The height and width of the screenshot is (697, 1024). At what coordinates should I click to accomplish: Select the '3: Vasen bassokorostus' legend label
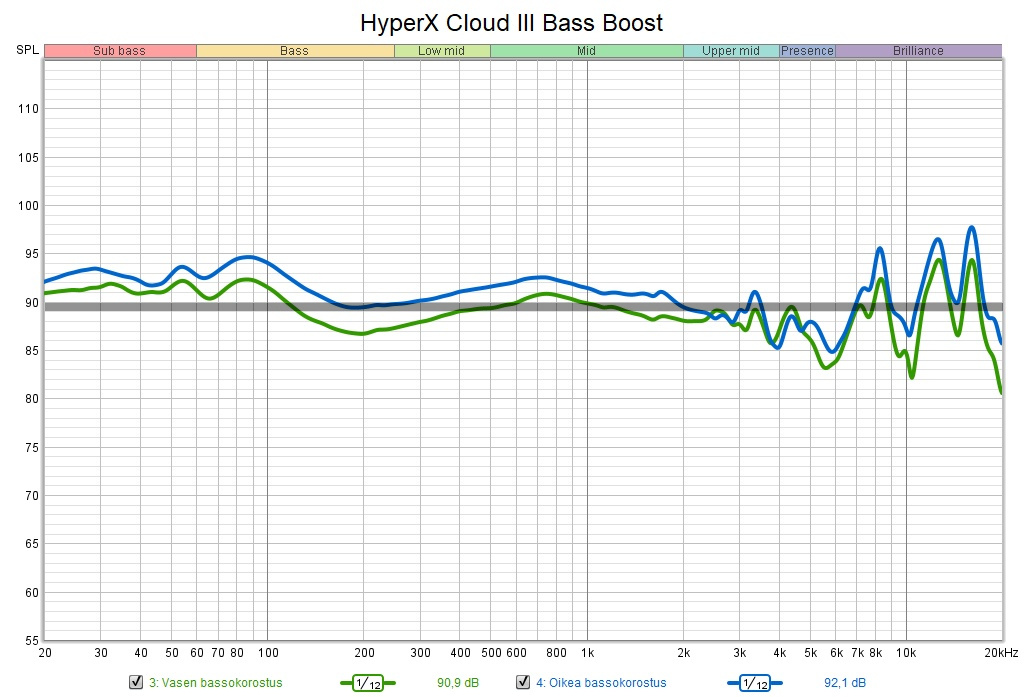[x=216, y=683]
